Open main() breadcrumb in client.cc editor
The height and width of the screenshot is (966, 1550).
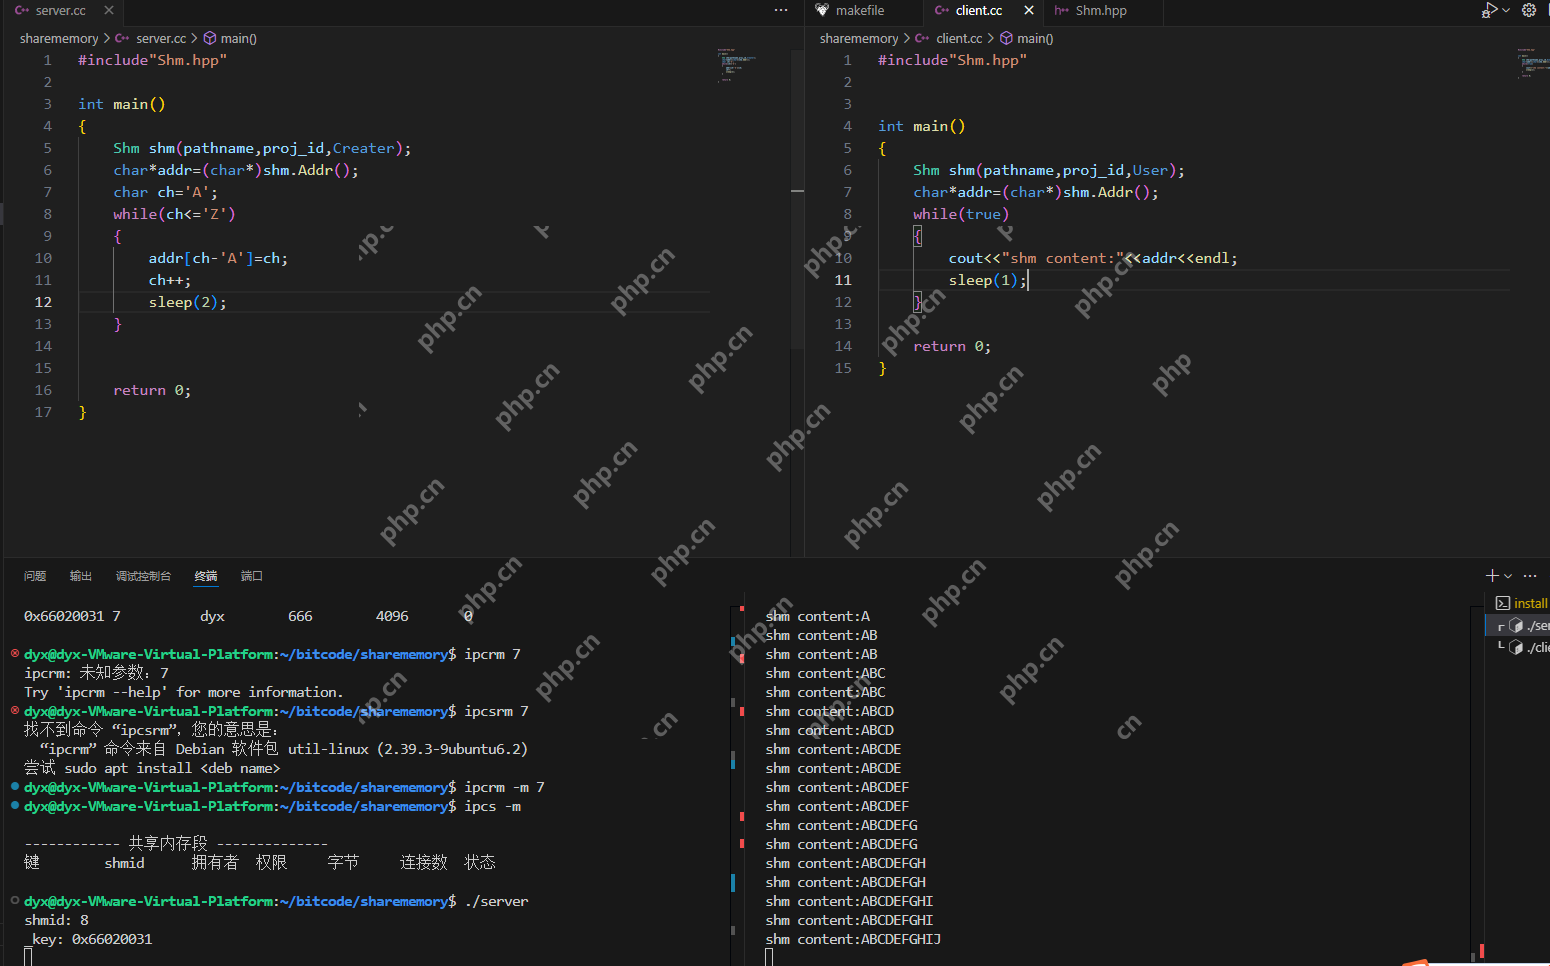coord(1035,38)
